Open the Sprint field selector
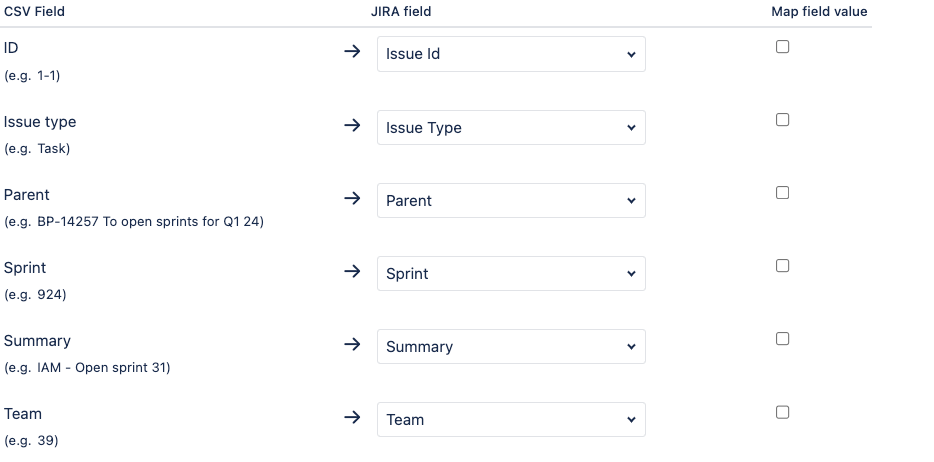Screen dimensions: 934x462 tap(511, 273)
